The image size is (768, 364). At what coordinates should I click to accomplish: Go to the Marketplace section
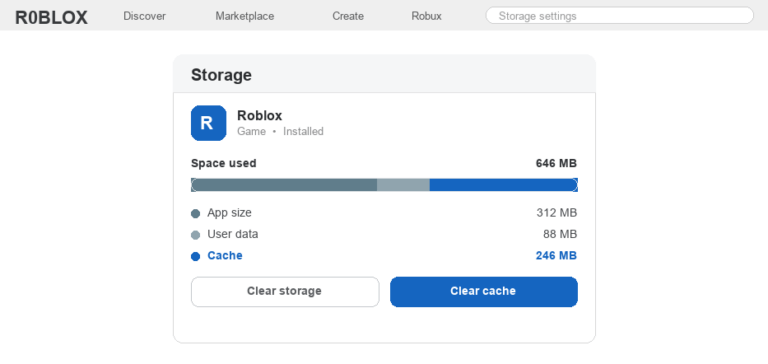(245, 16)
